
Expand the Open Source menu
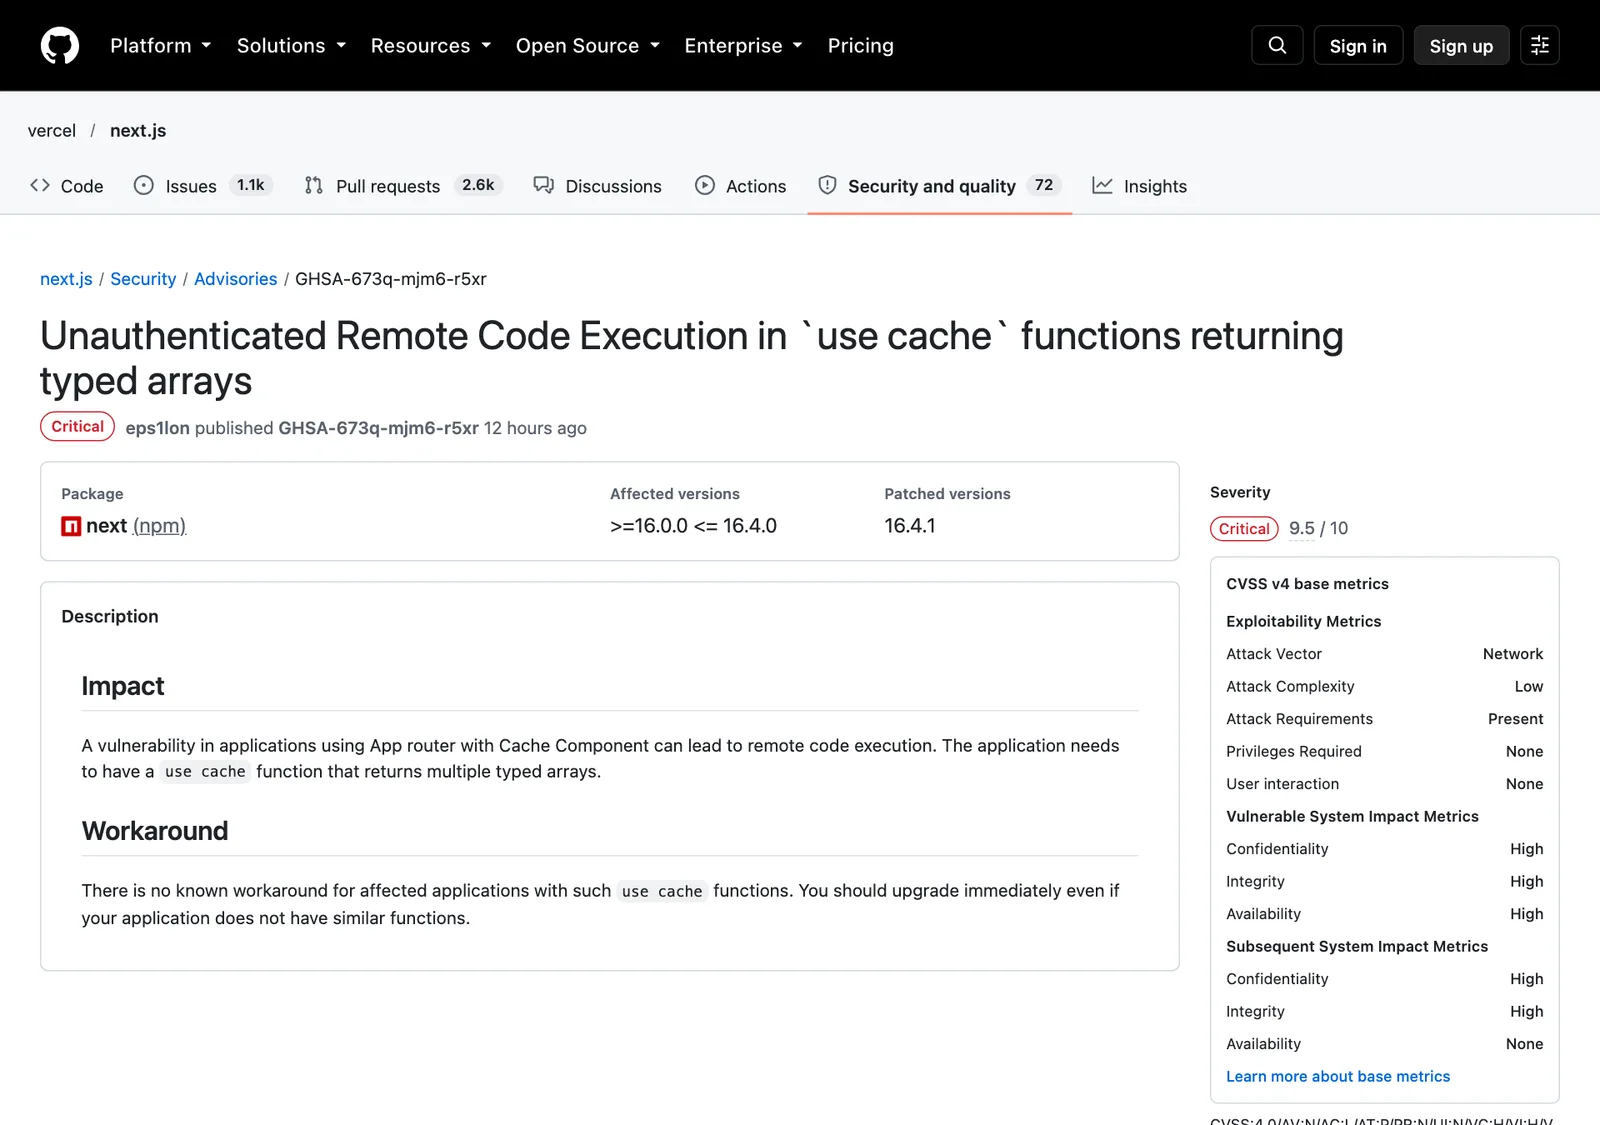588,46
